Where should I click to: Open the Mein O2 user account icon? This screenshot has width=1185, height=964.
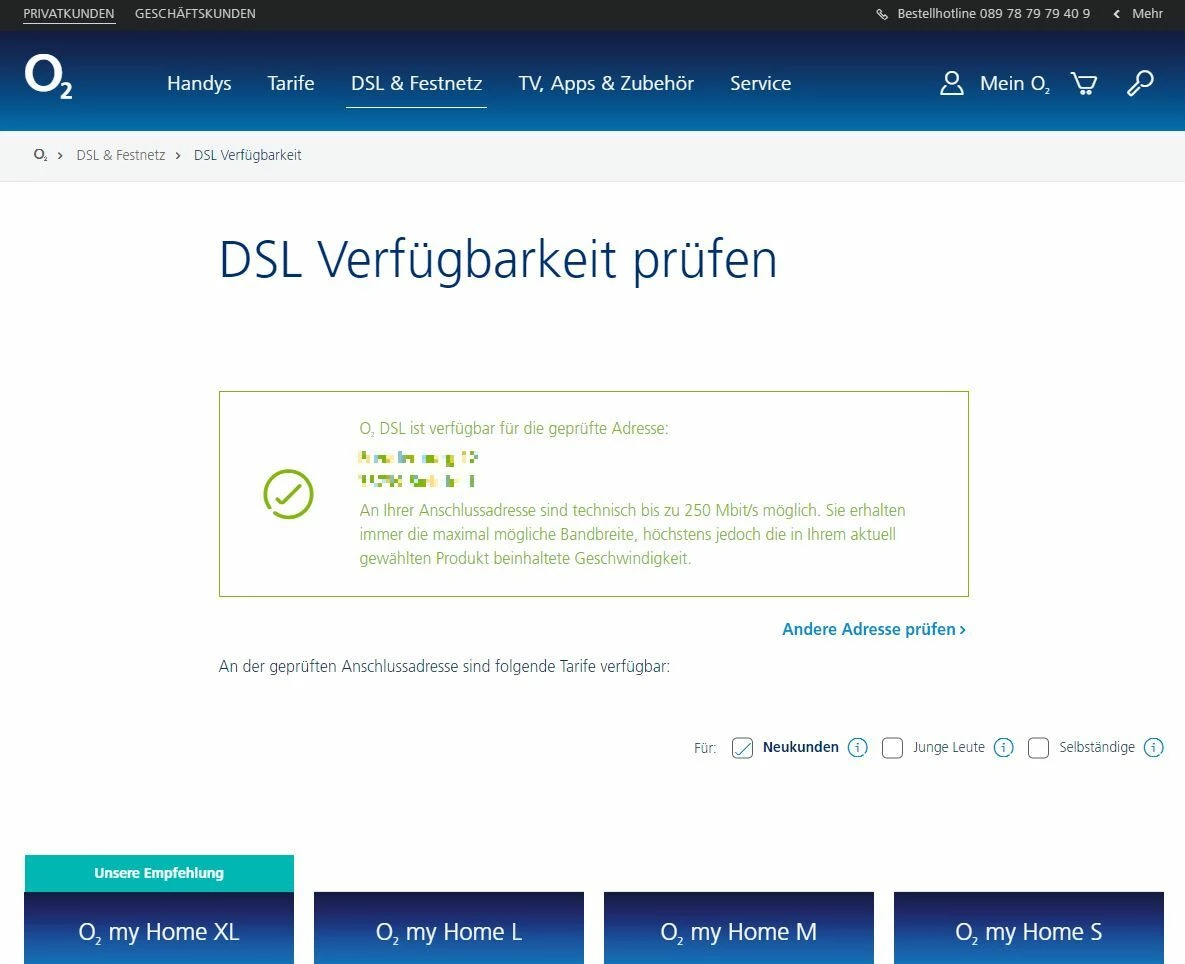951,83
